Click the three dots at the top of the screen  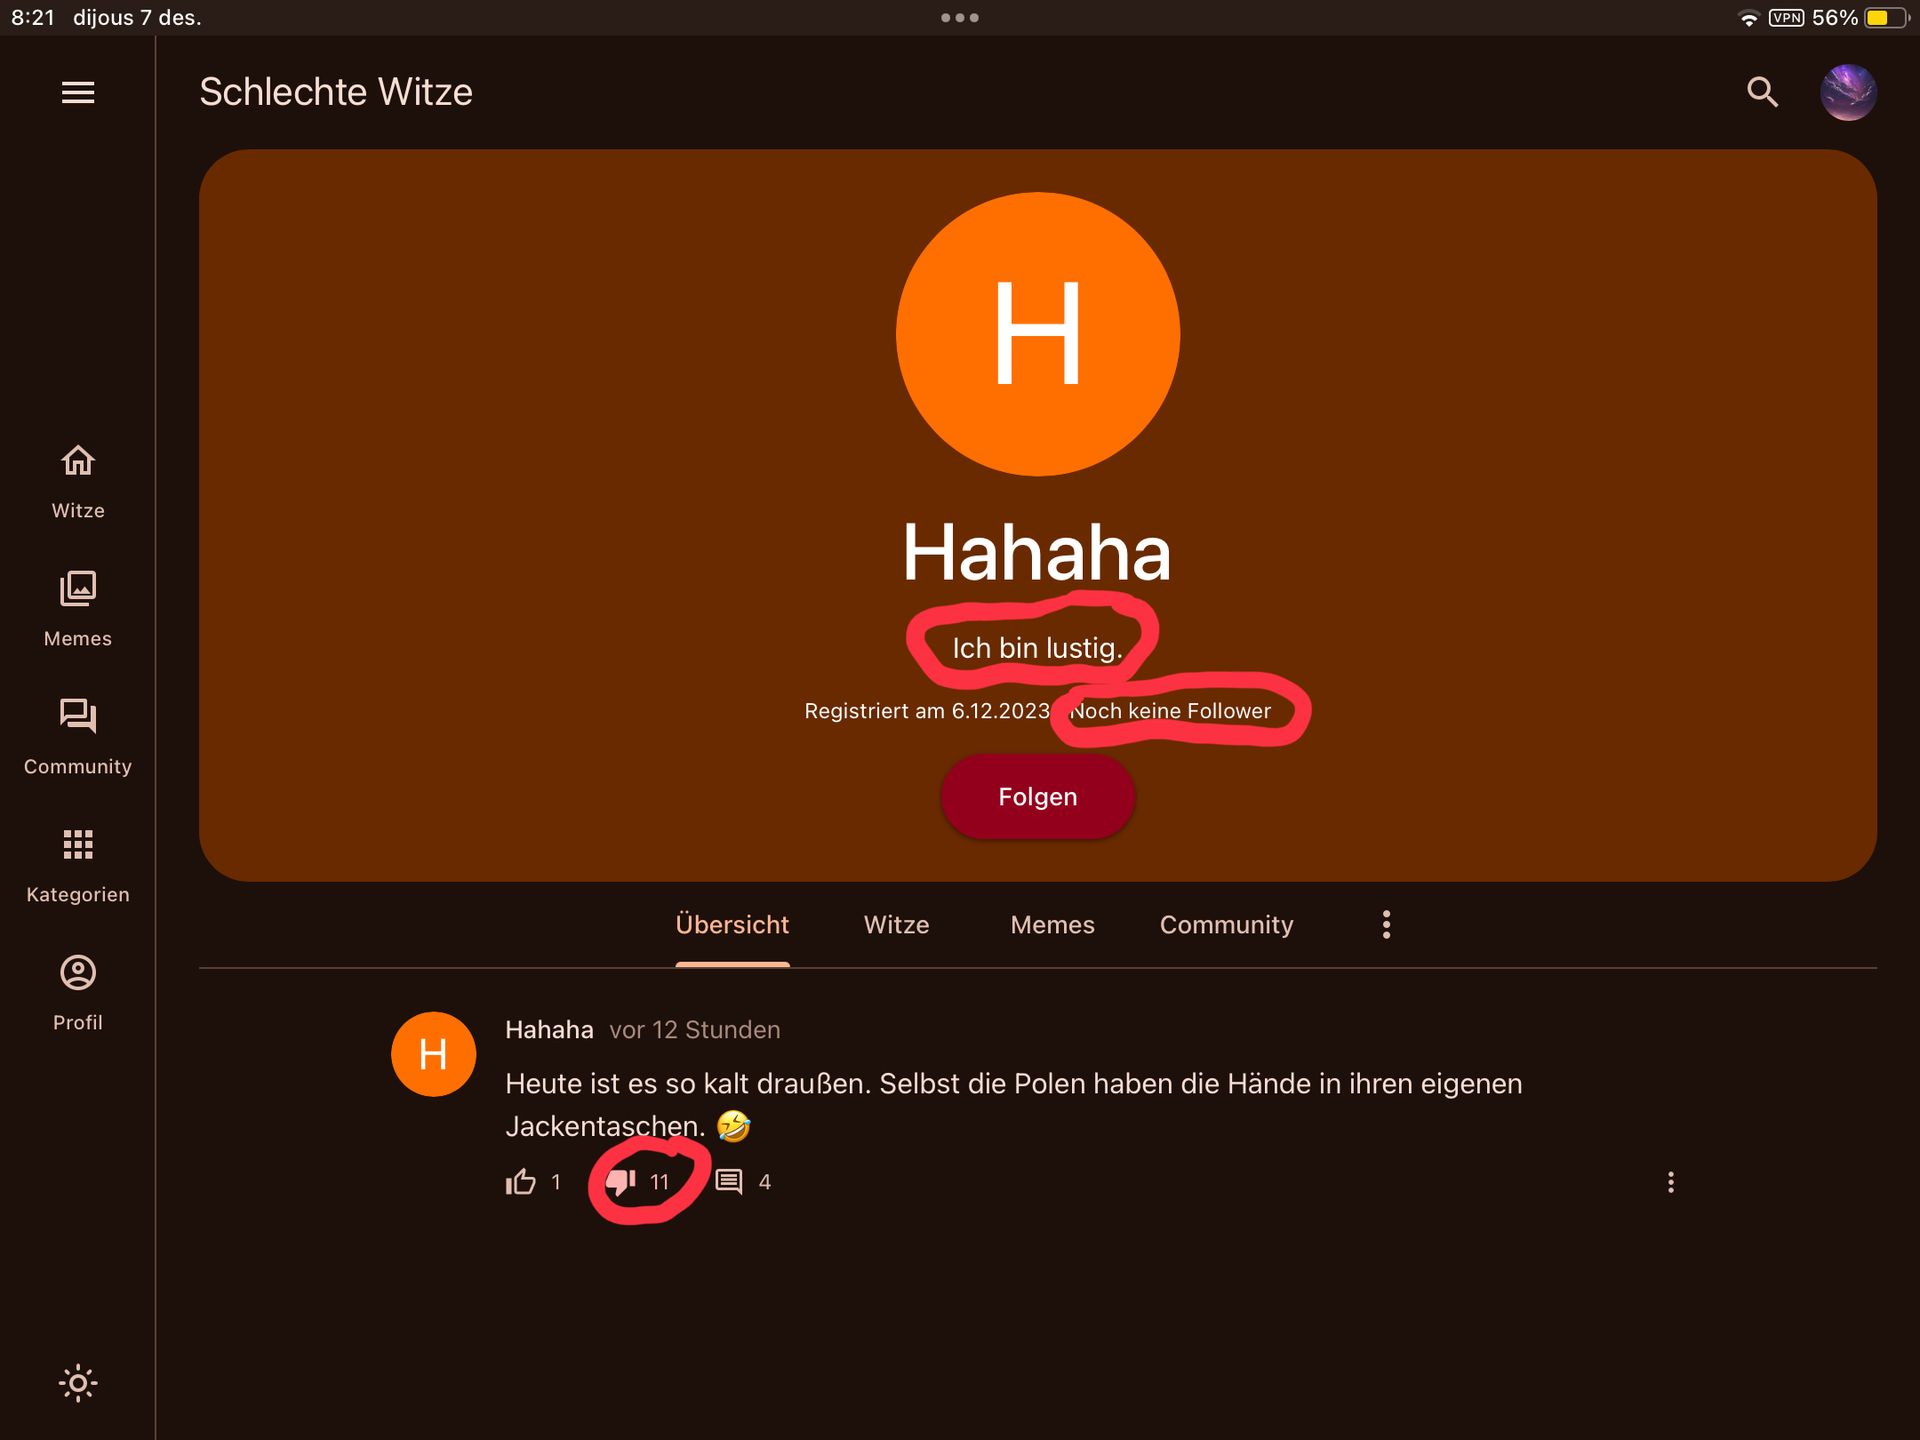coord(959,18)
